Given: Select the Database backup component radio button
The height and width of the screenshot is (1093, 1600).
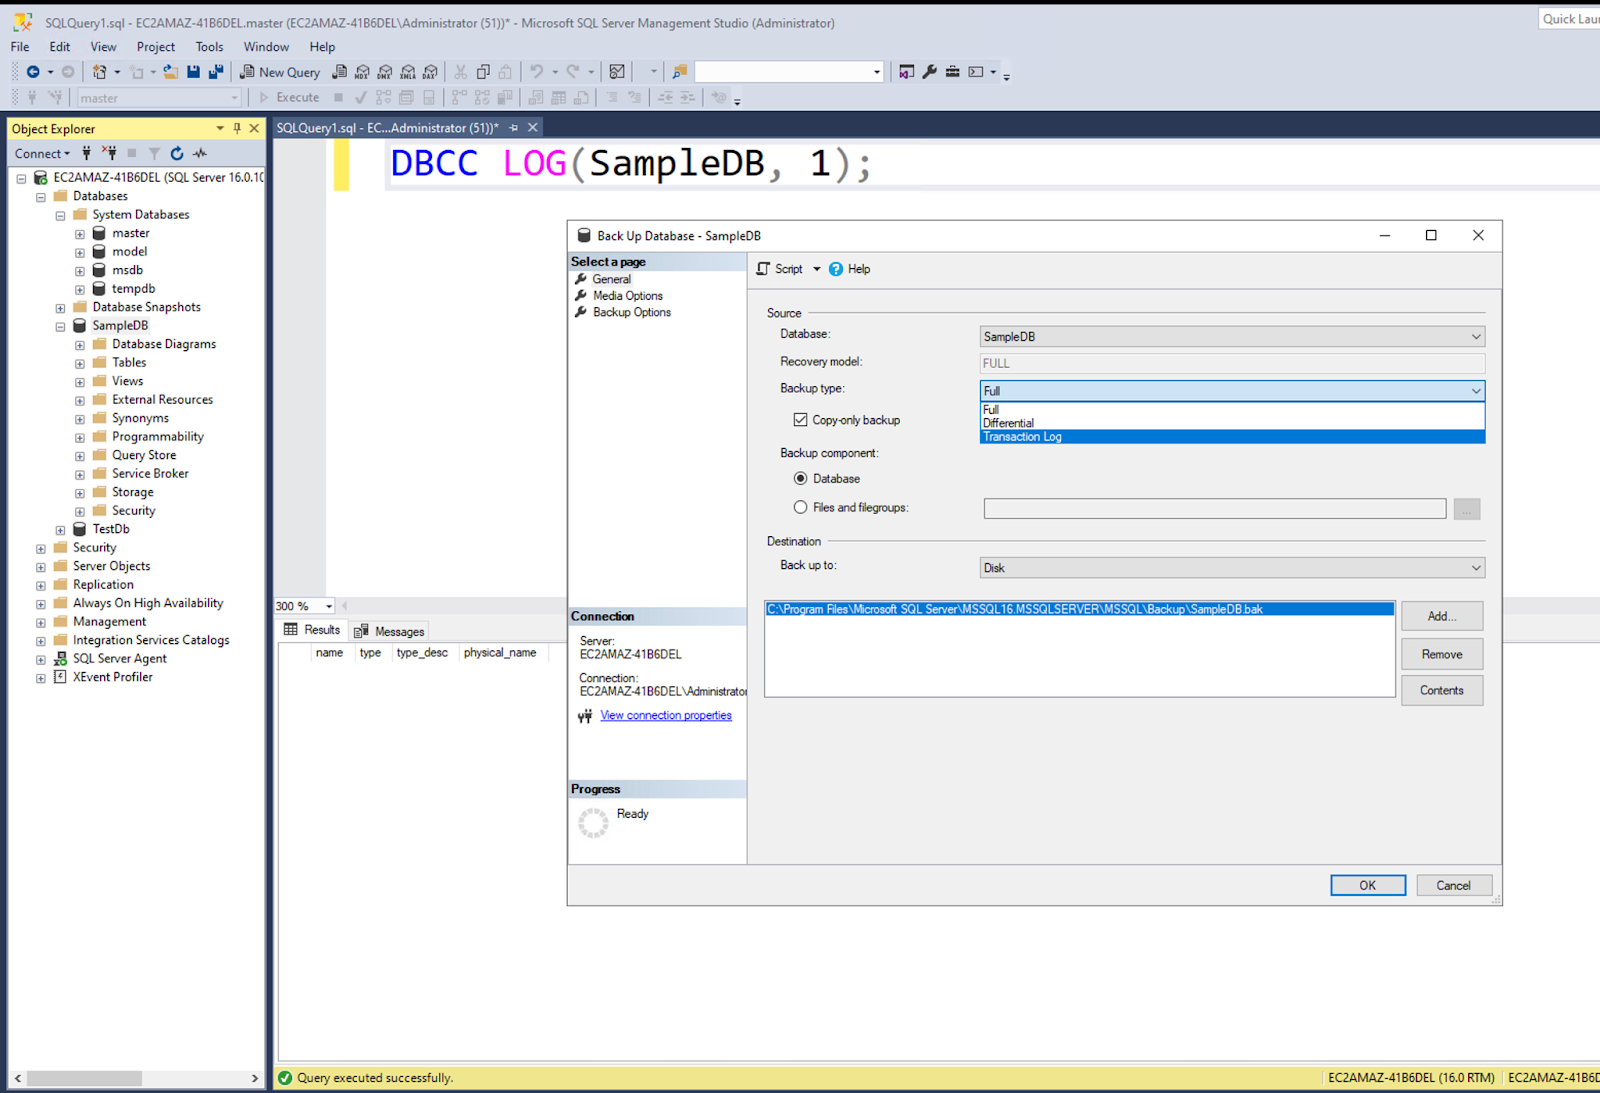Looking at the screenshot, I should pos(800,478).
